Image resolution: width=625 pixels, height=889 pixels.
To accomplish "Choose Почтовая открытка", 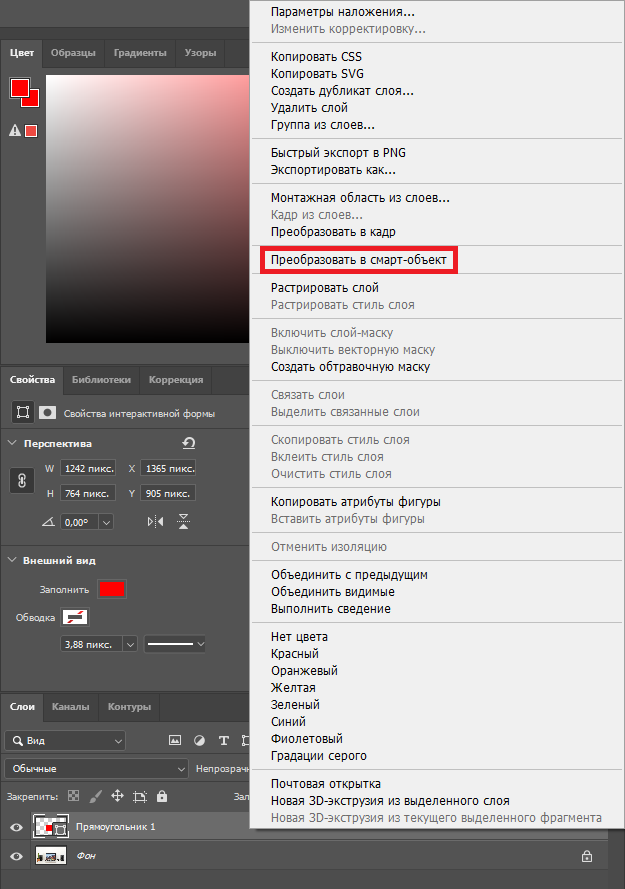I will pos(326,784).
